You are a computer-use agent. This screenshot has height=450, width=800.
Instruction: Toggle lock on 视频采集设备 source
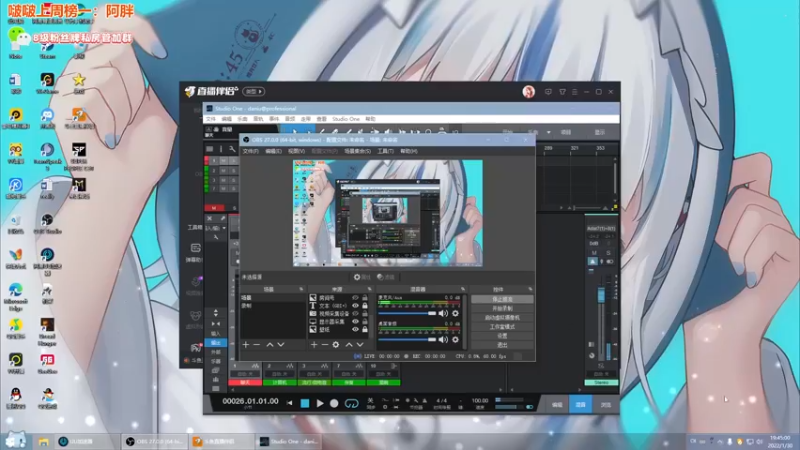[365, 313]
